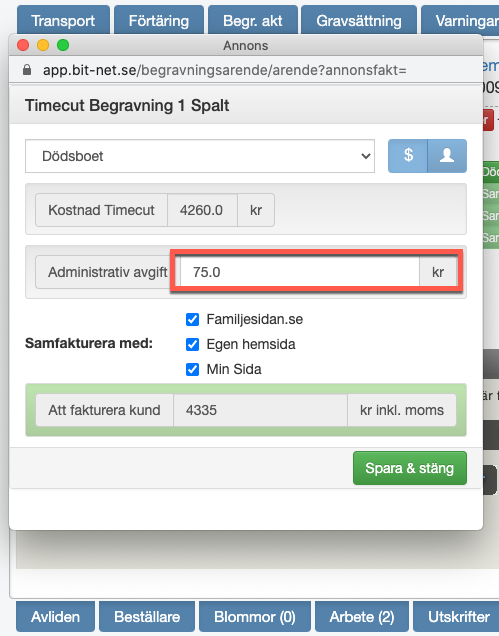This screenshot has height=636, width=499.
Task: Open the Arbete (2) tab
Action: (x=362, y=617)
